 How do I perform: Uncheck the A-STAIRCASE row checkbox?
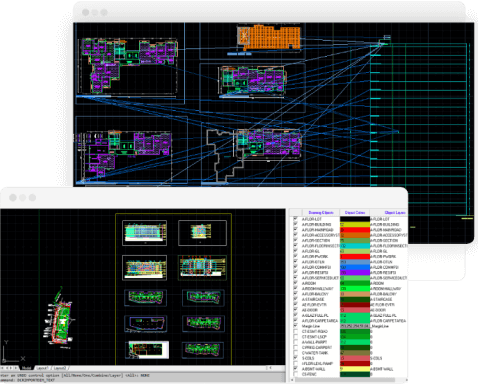[x=295, y=299]
